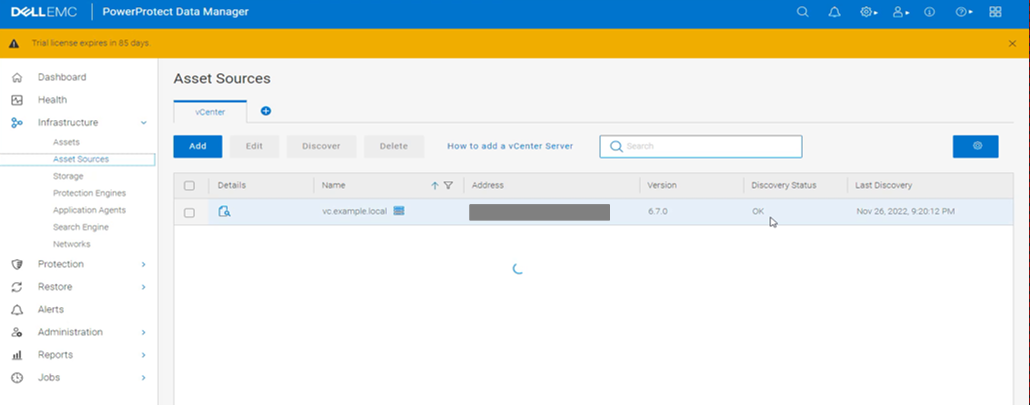Open Application Agents in the sidebar
Image resolution: width=1030 pixels, height=405 pixels.
89,210
